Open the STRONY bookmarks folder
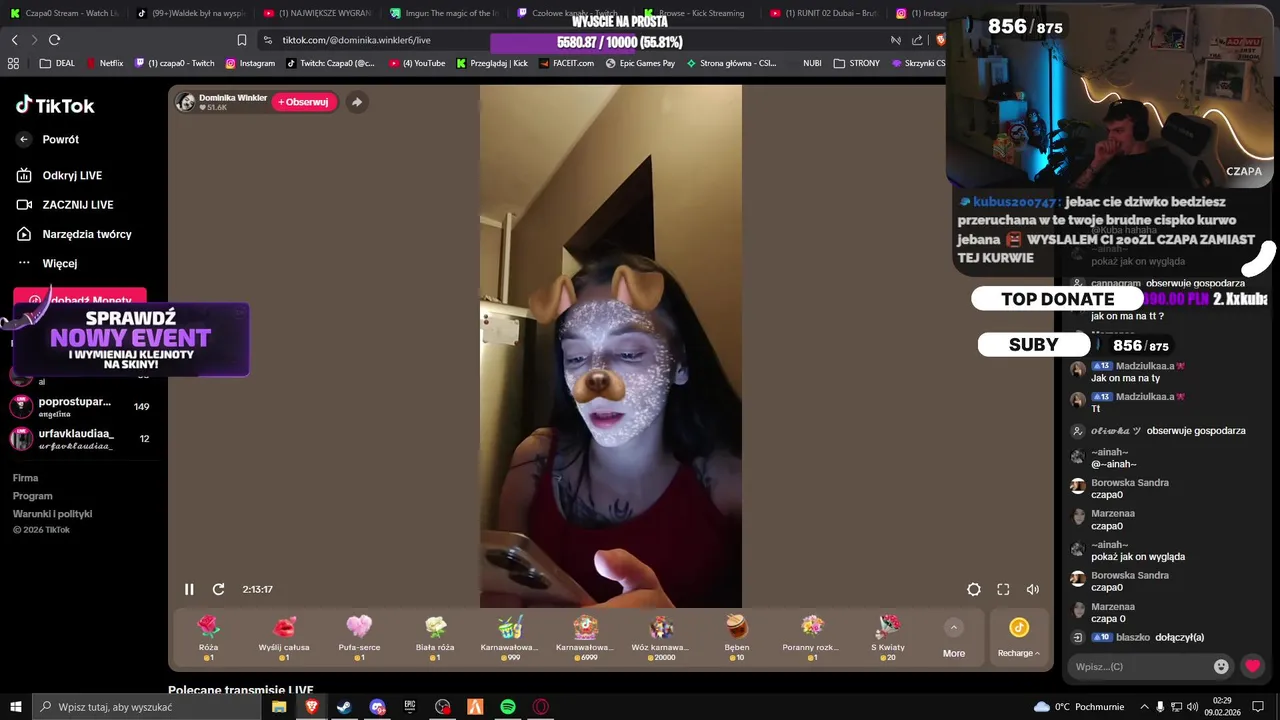Screen dimensions: 1280x720 [857, 63]
